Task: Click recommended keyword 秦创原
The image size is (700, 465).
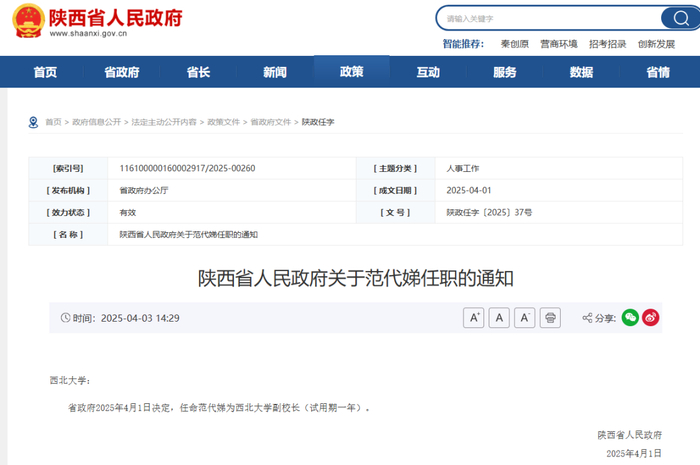Action: pos(515,44)
